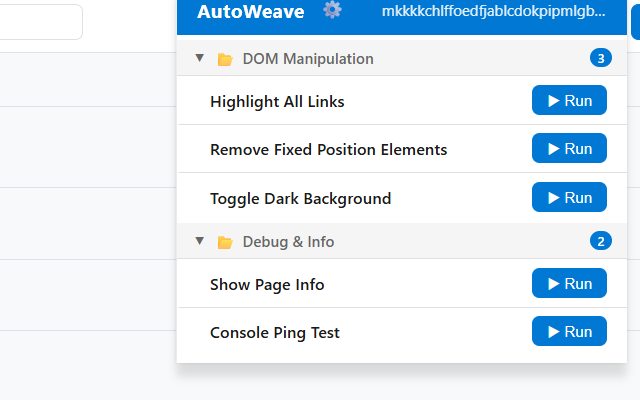The image size is (640, 400).
Task: Click the DOM Manipulation folder name
Action: tap(308, 59)
